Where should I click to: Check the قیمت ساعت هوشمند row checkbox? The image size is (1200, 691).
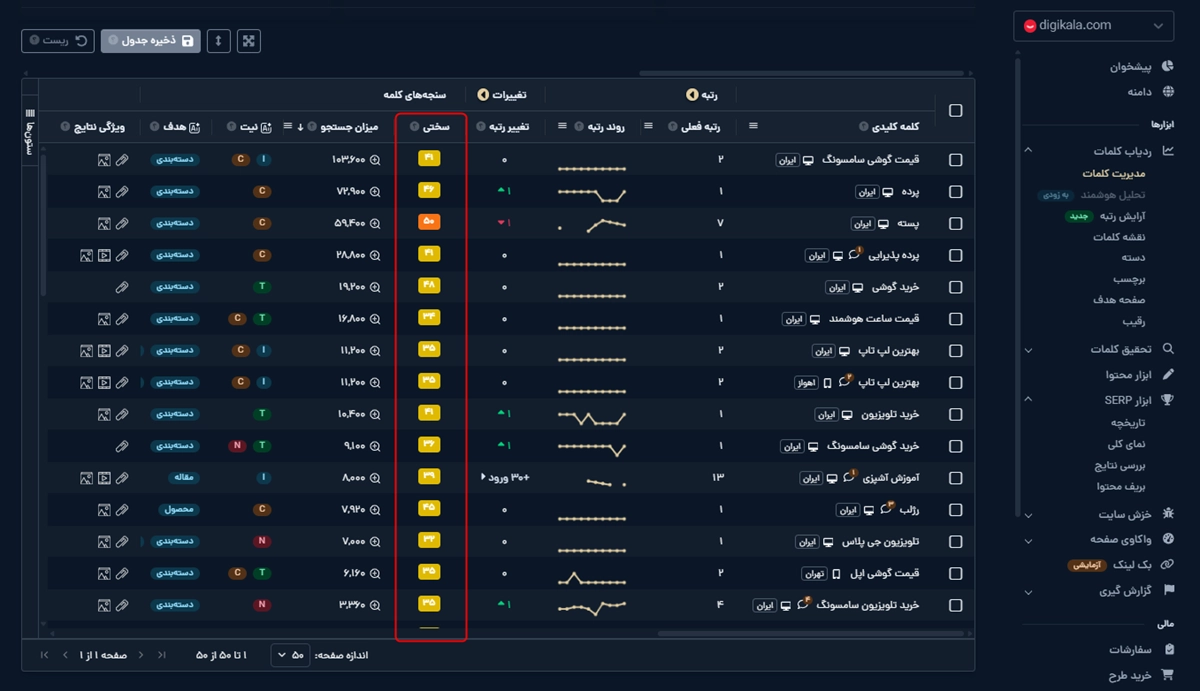click(955, 319)
